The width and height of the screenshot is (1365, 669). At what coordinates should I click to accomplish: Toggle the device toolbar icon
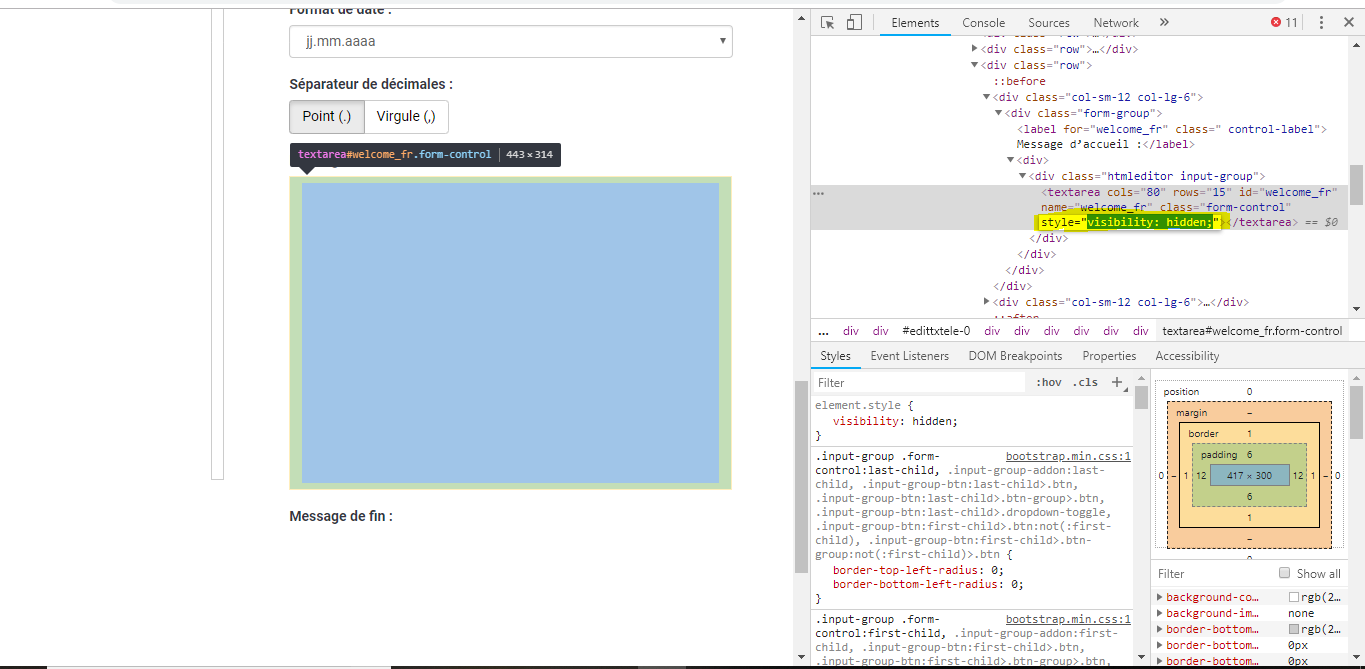coord(854,22)
